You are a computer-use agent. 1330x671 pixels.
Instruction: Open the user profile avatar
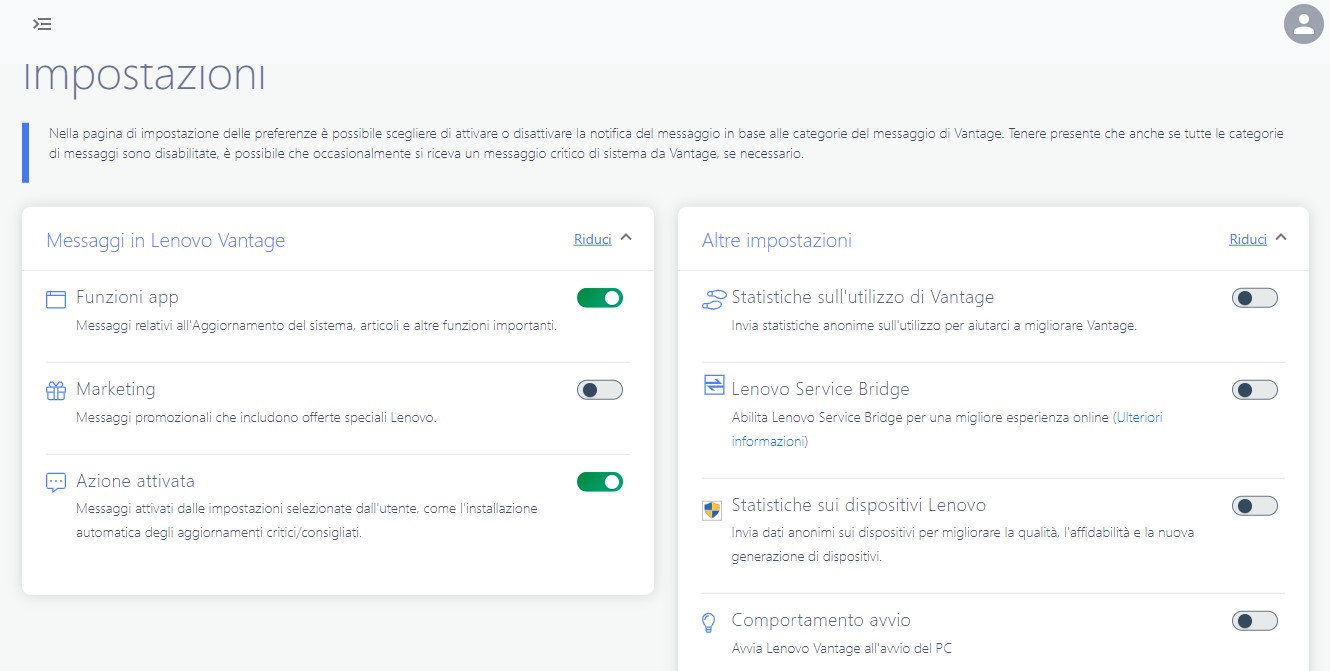(x=1304, y=24)
